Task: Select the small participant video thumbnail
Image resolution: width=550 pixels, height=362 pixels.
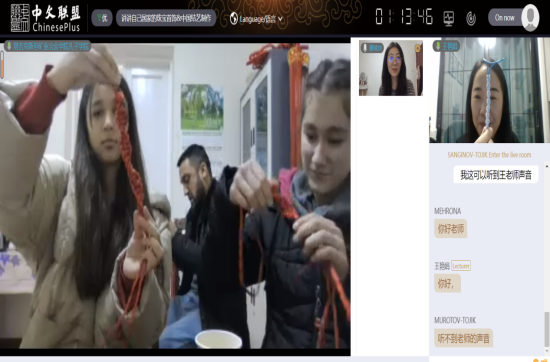Action: point(391,68)
